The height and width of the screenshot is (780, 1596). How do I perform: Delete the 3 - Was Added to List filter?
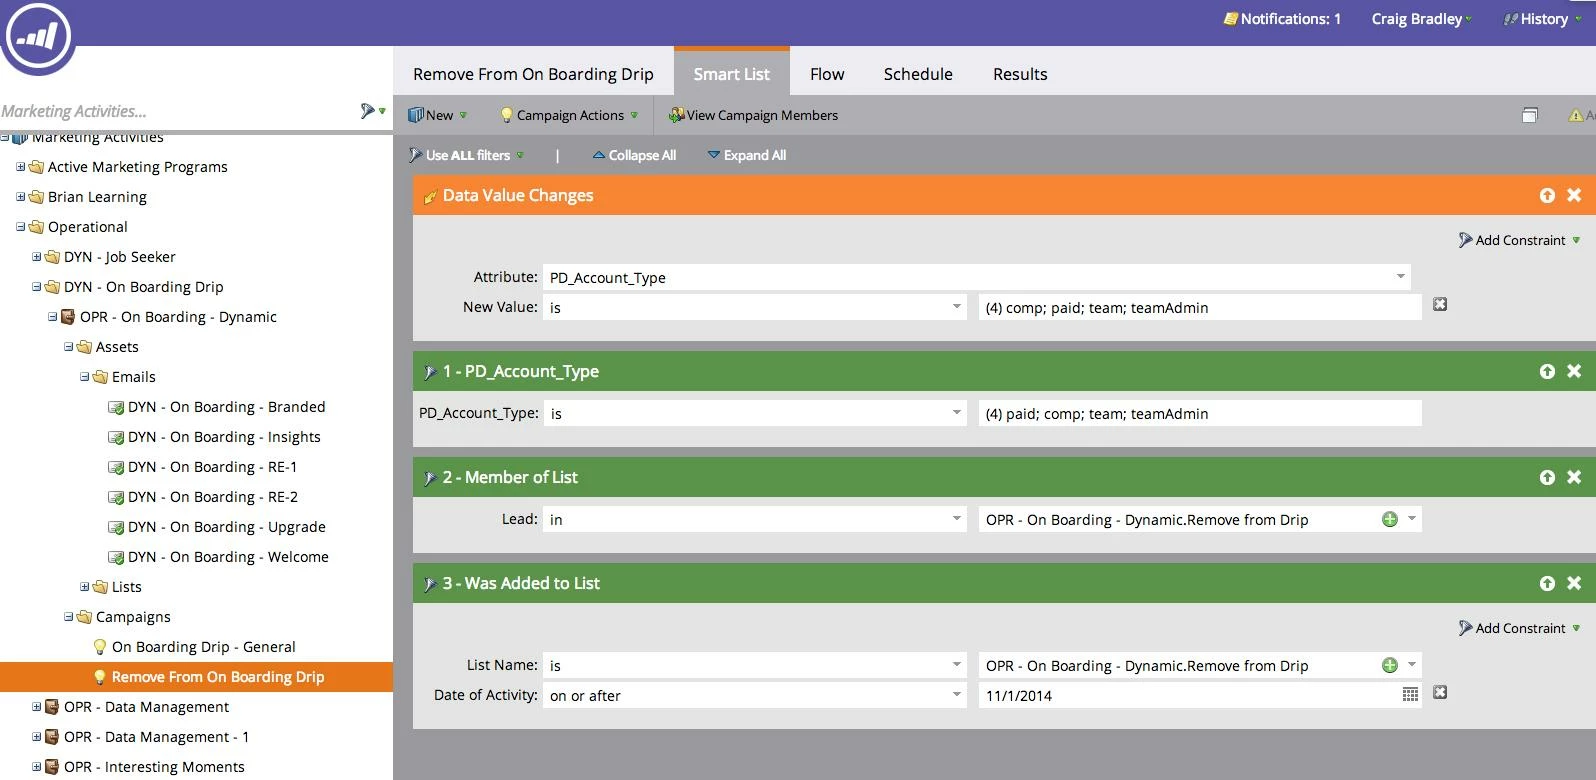1574,583
